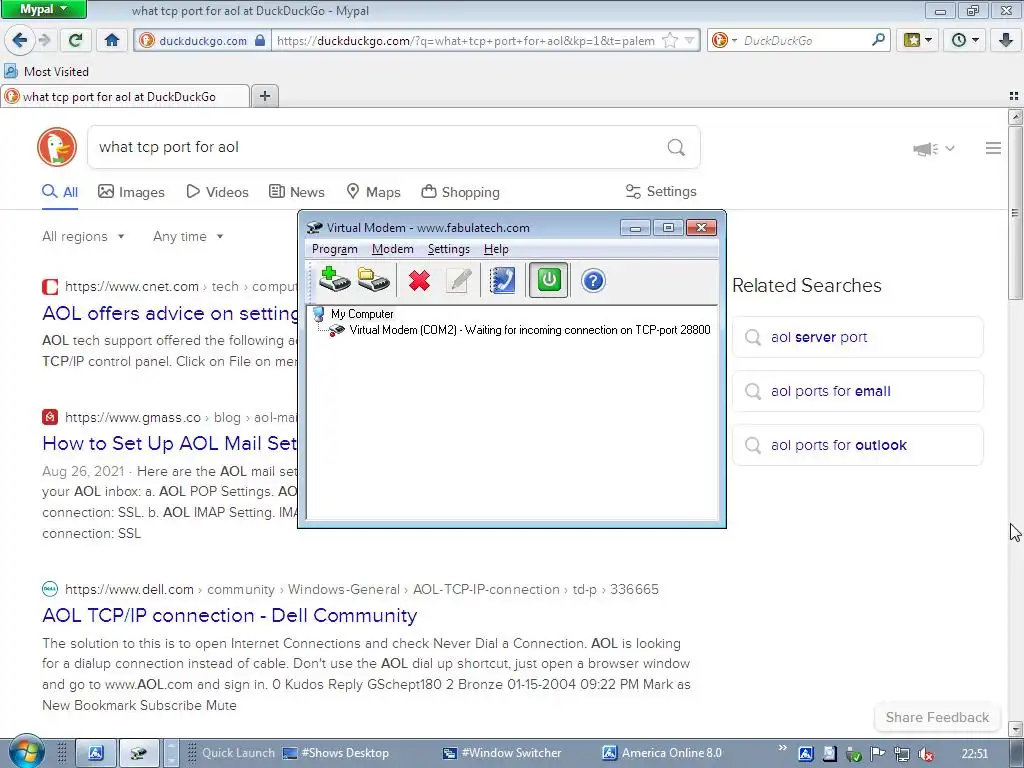Click the browser back arrow button
The image size is (1024, 768).
[x=20, y=40]
